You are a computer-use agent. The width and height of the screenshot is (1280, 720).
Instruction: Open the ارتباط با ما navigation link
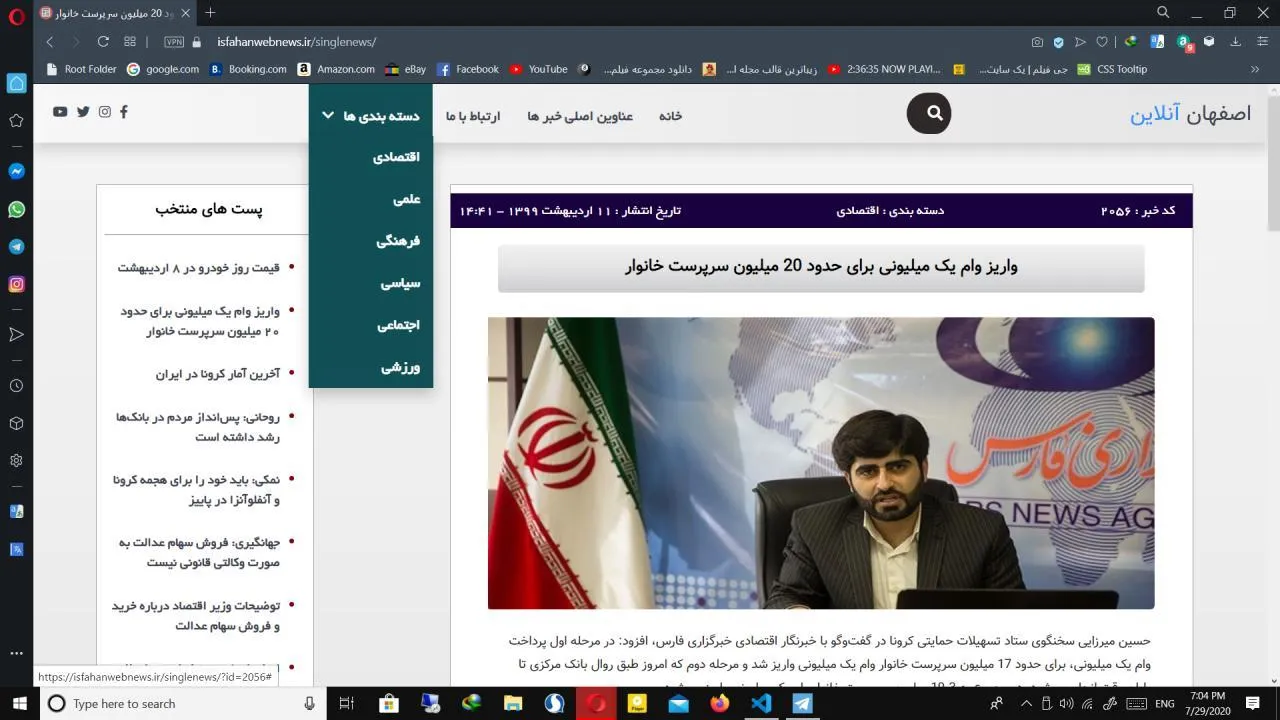(x=473, y=116)
